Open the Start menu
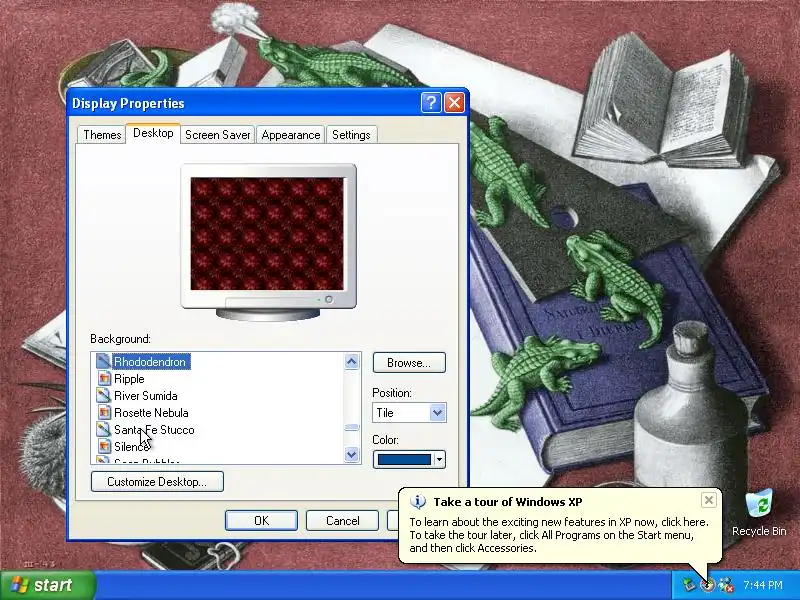Viewport: 800px width, 600px height. point(47,585)
